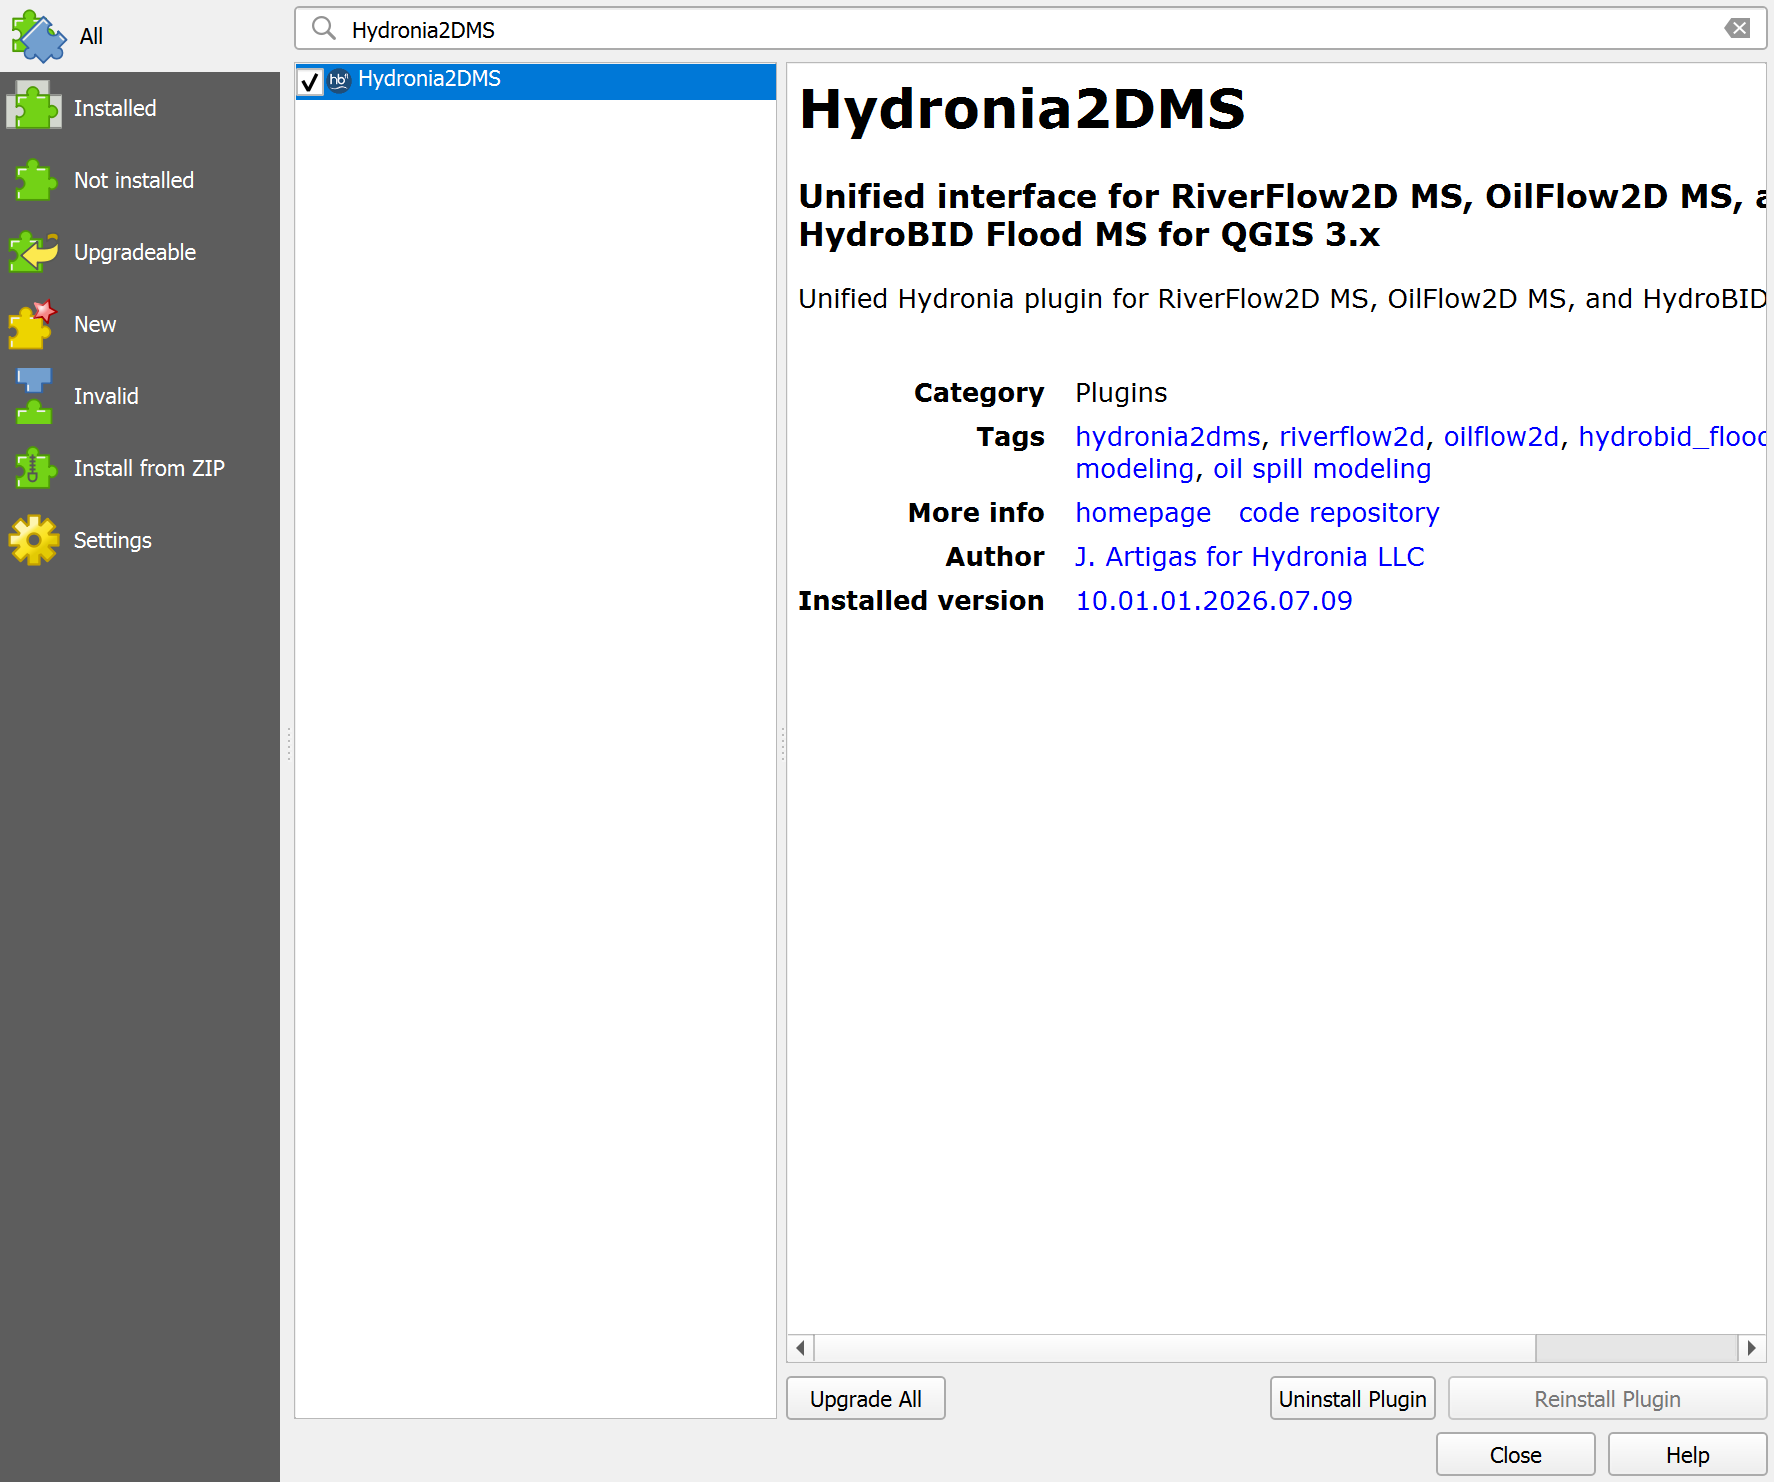Open the Settings tab
1774x1482 pixels.
click(x=140, y=540)
